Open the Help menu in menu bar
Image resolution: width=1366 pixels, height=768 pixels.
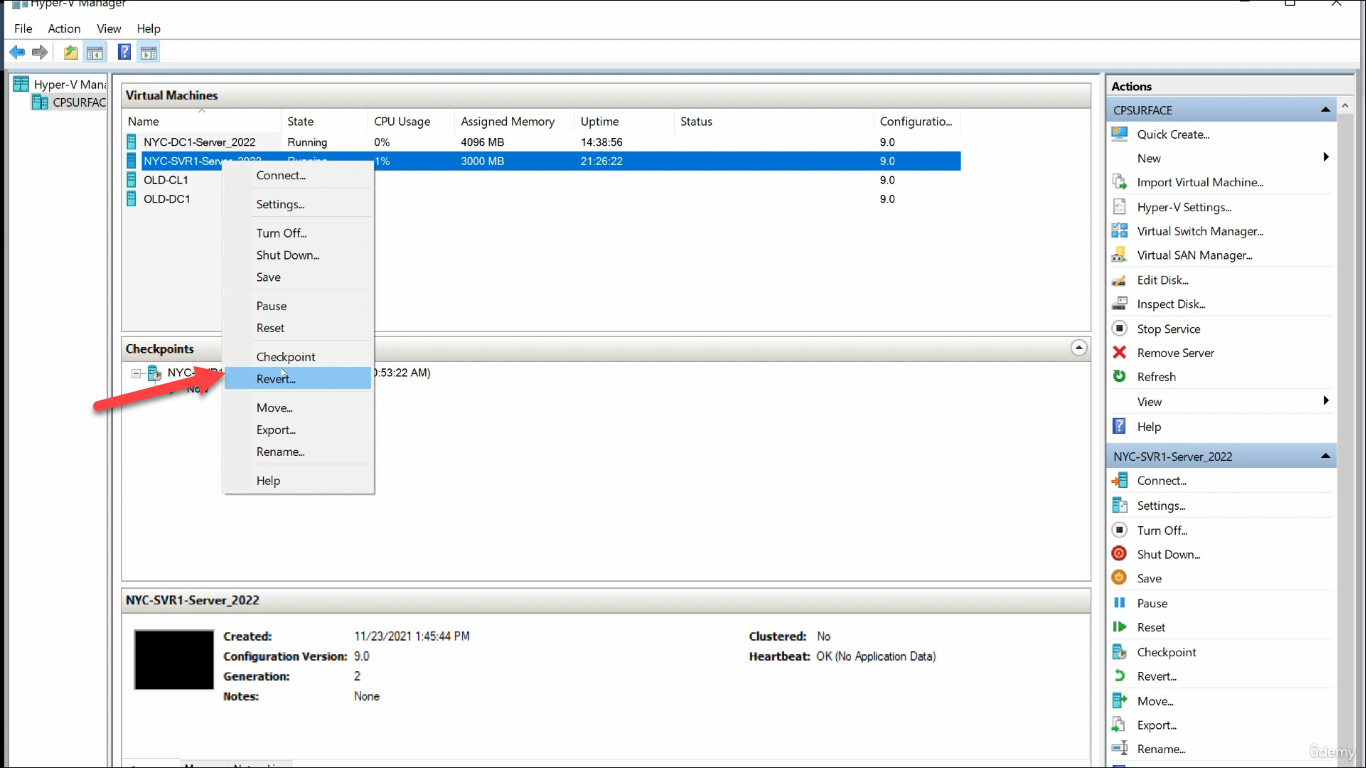148,29
